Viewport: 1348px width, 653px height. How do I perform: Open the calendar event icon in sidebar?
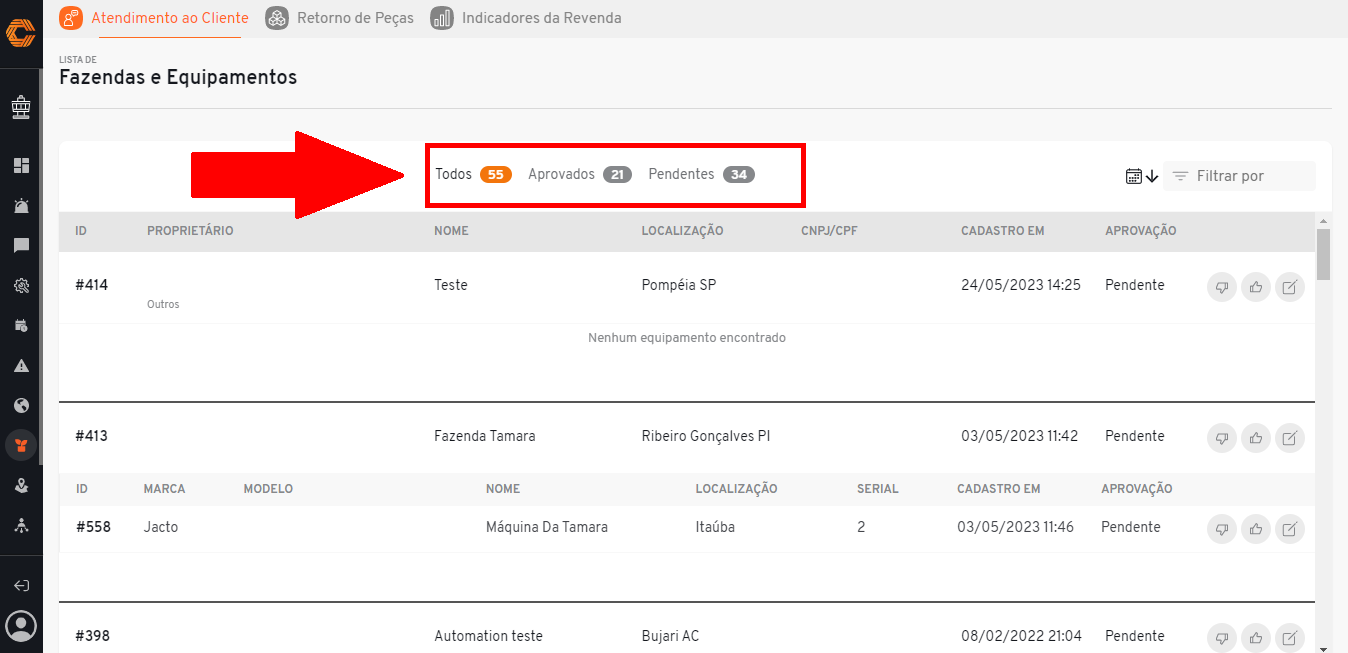[x=21, y=325]
